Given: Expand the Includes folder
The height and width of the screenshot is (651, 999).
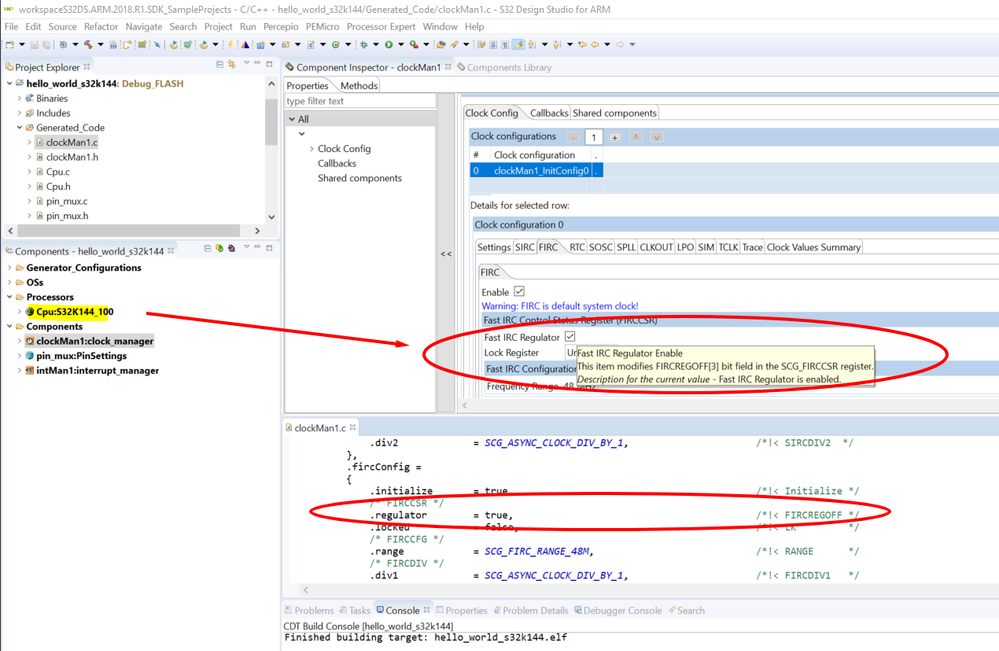Looking at the screenshot, I should 19,113.
